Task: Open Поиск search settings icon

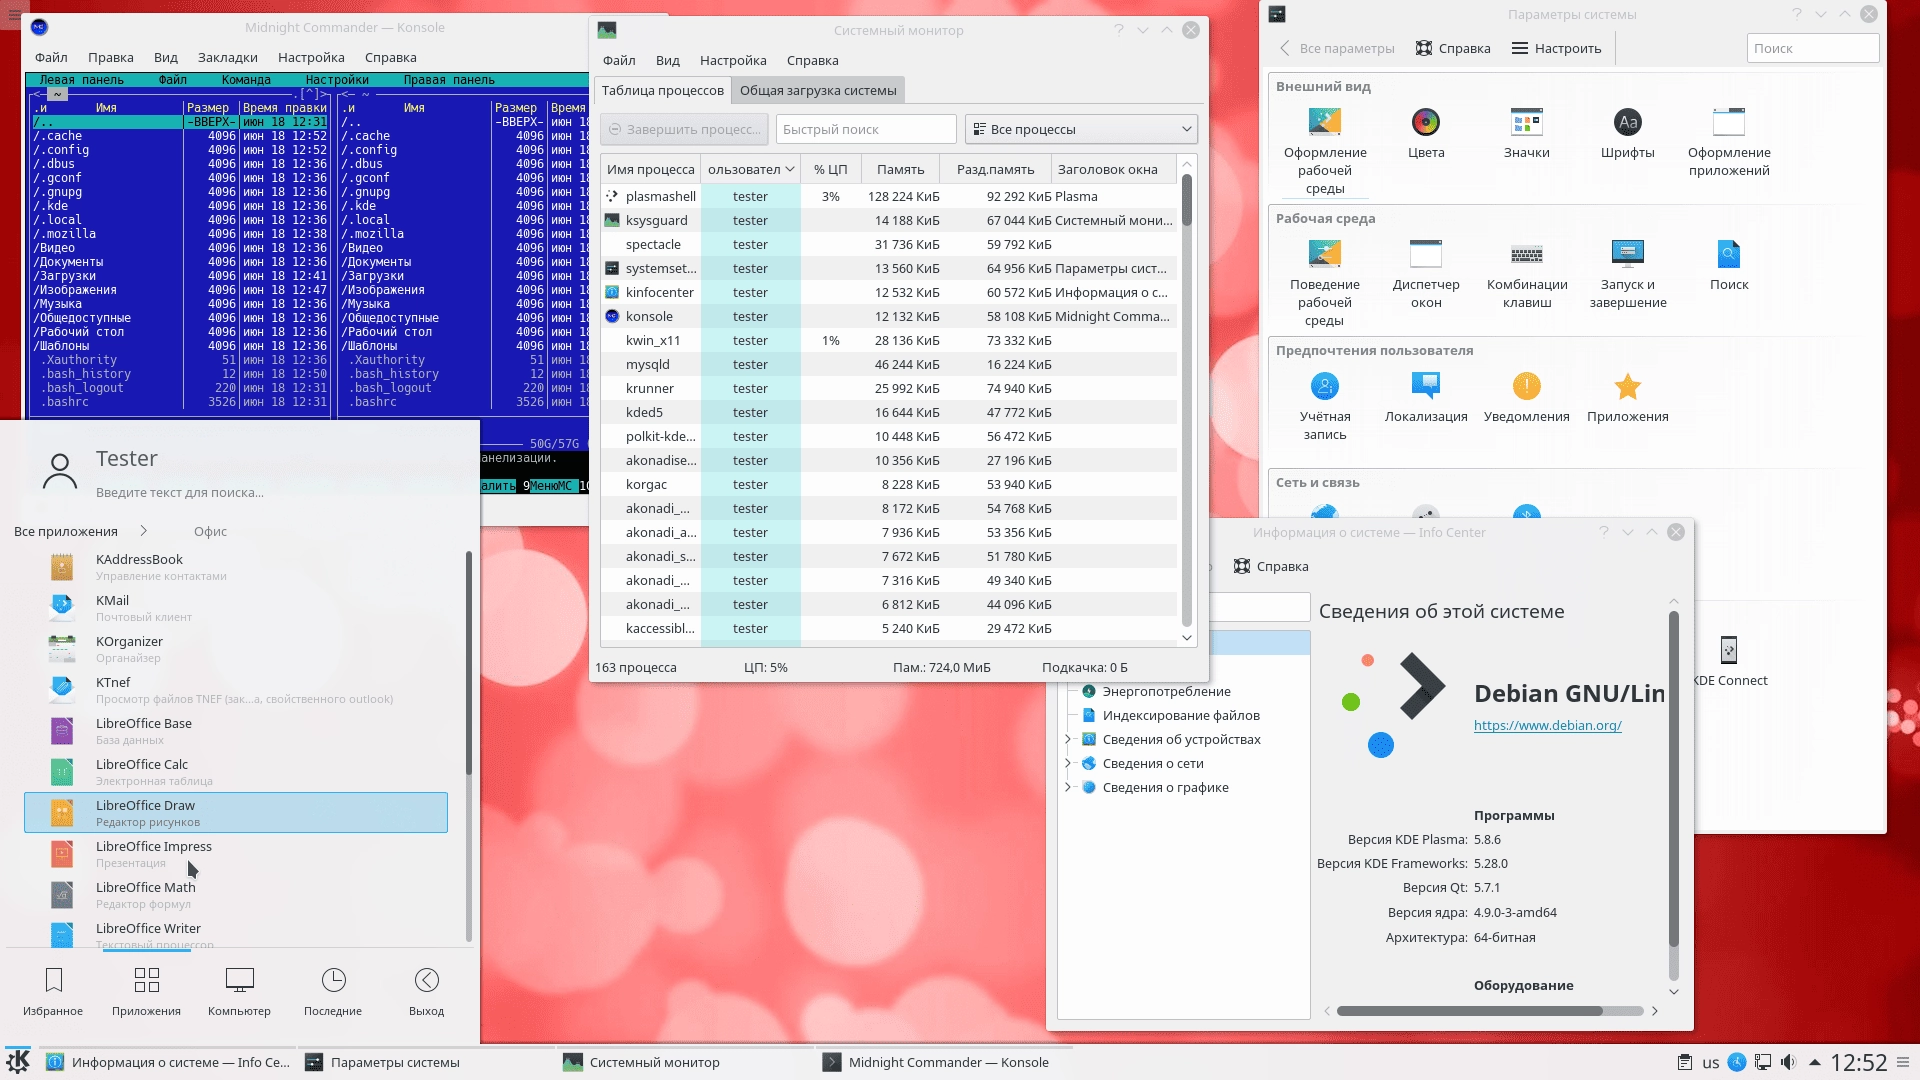Action: [x=1729, y=255]
